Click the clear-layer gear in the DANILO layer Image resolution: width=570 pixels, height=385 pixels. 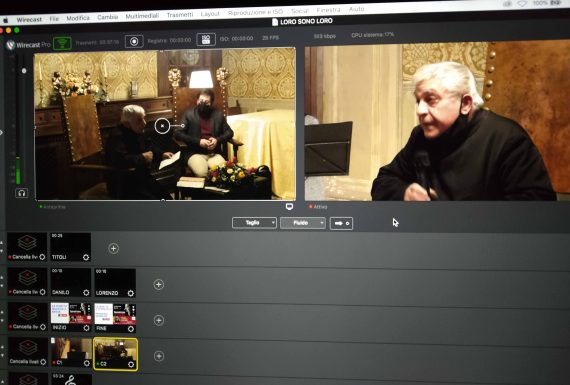43,292
